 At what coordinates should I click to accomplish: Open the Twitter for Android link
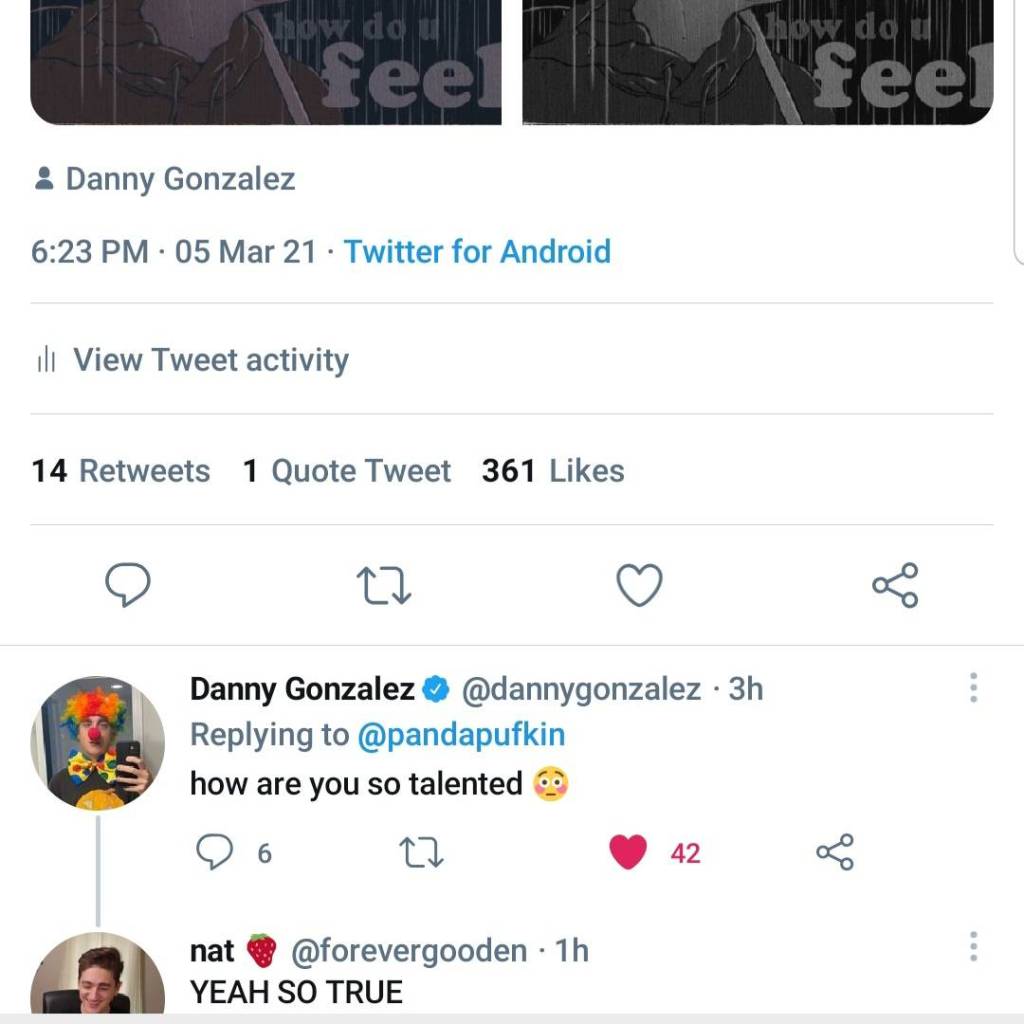pyautogui.click(x=477, y=251)
